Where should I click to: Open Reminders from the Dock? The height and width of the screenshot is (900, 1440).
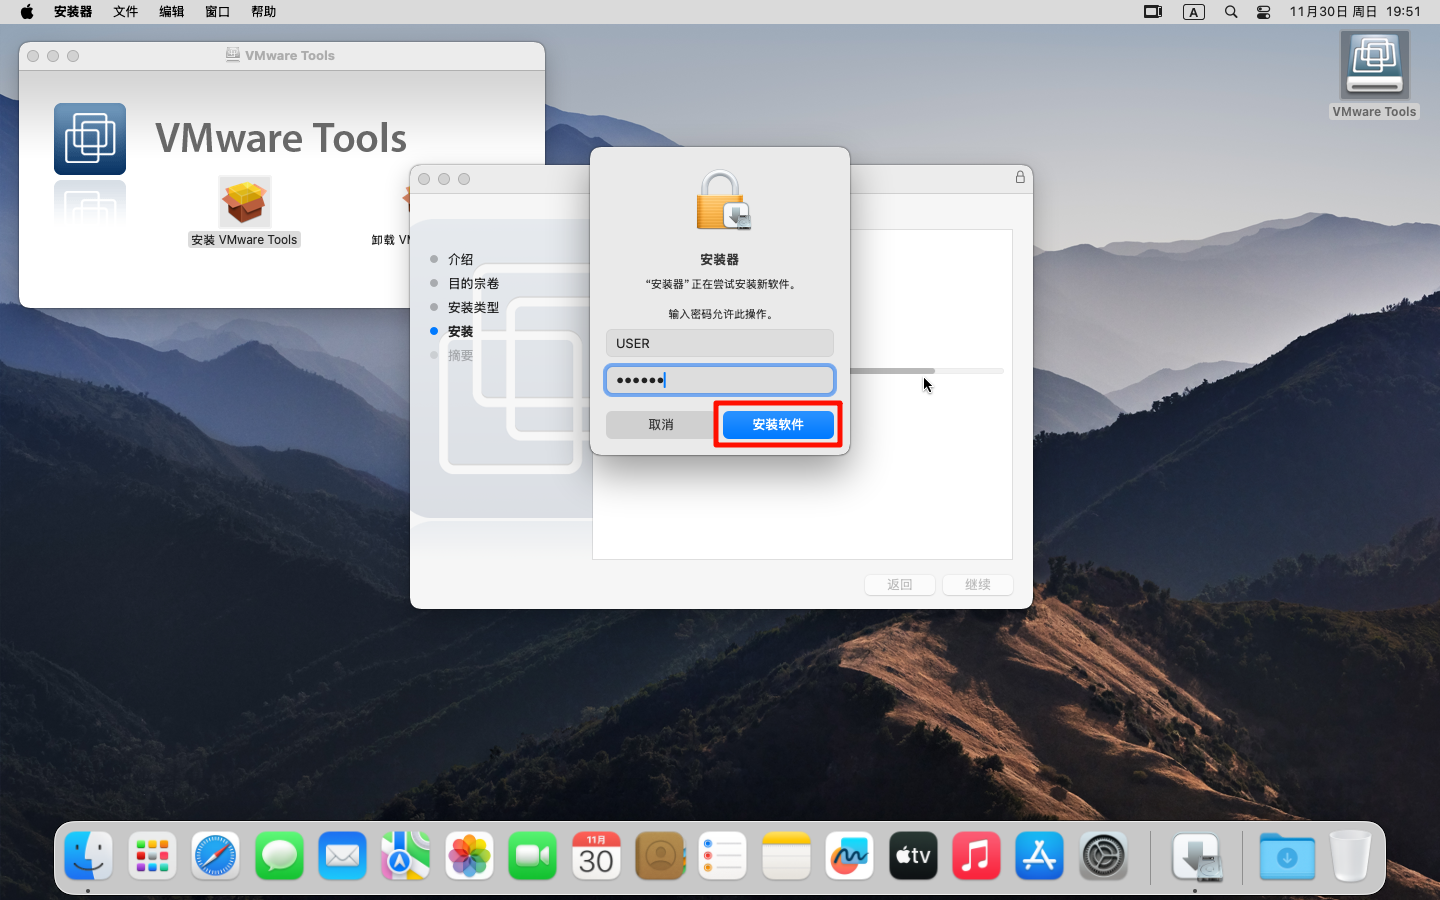tap(723, 856)
